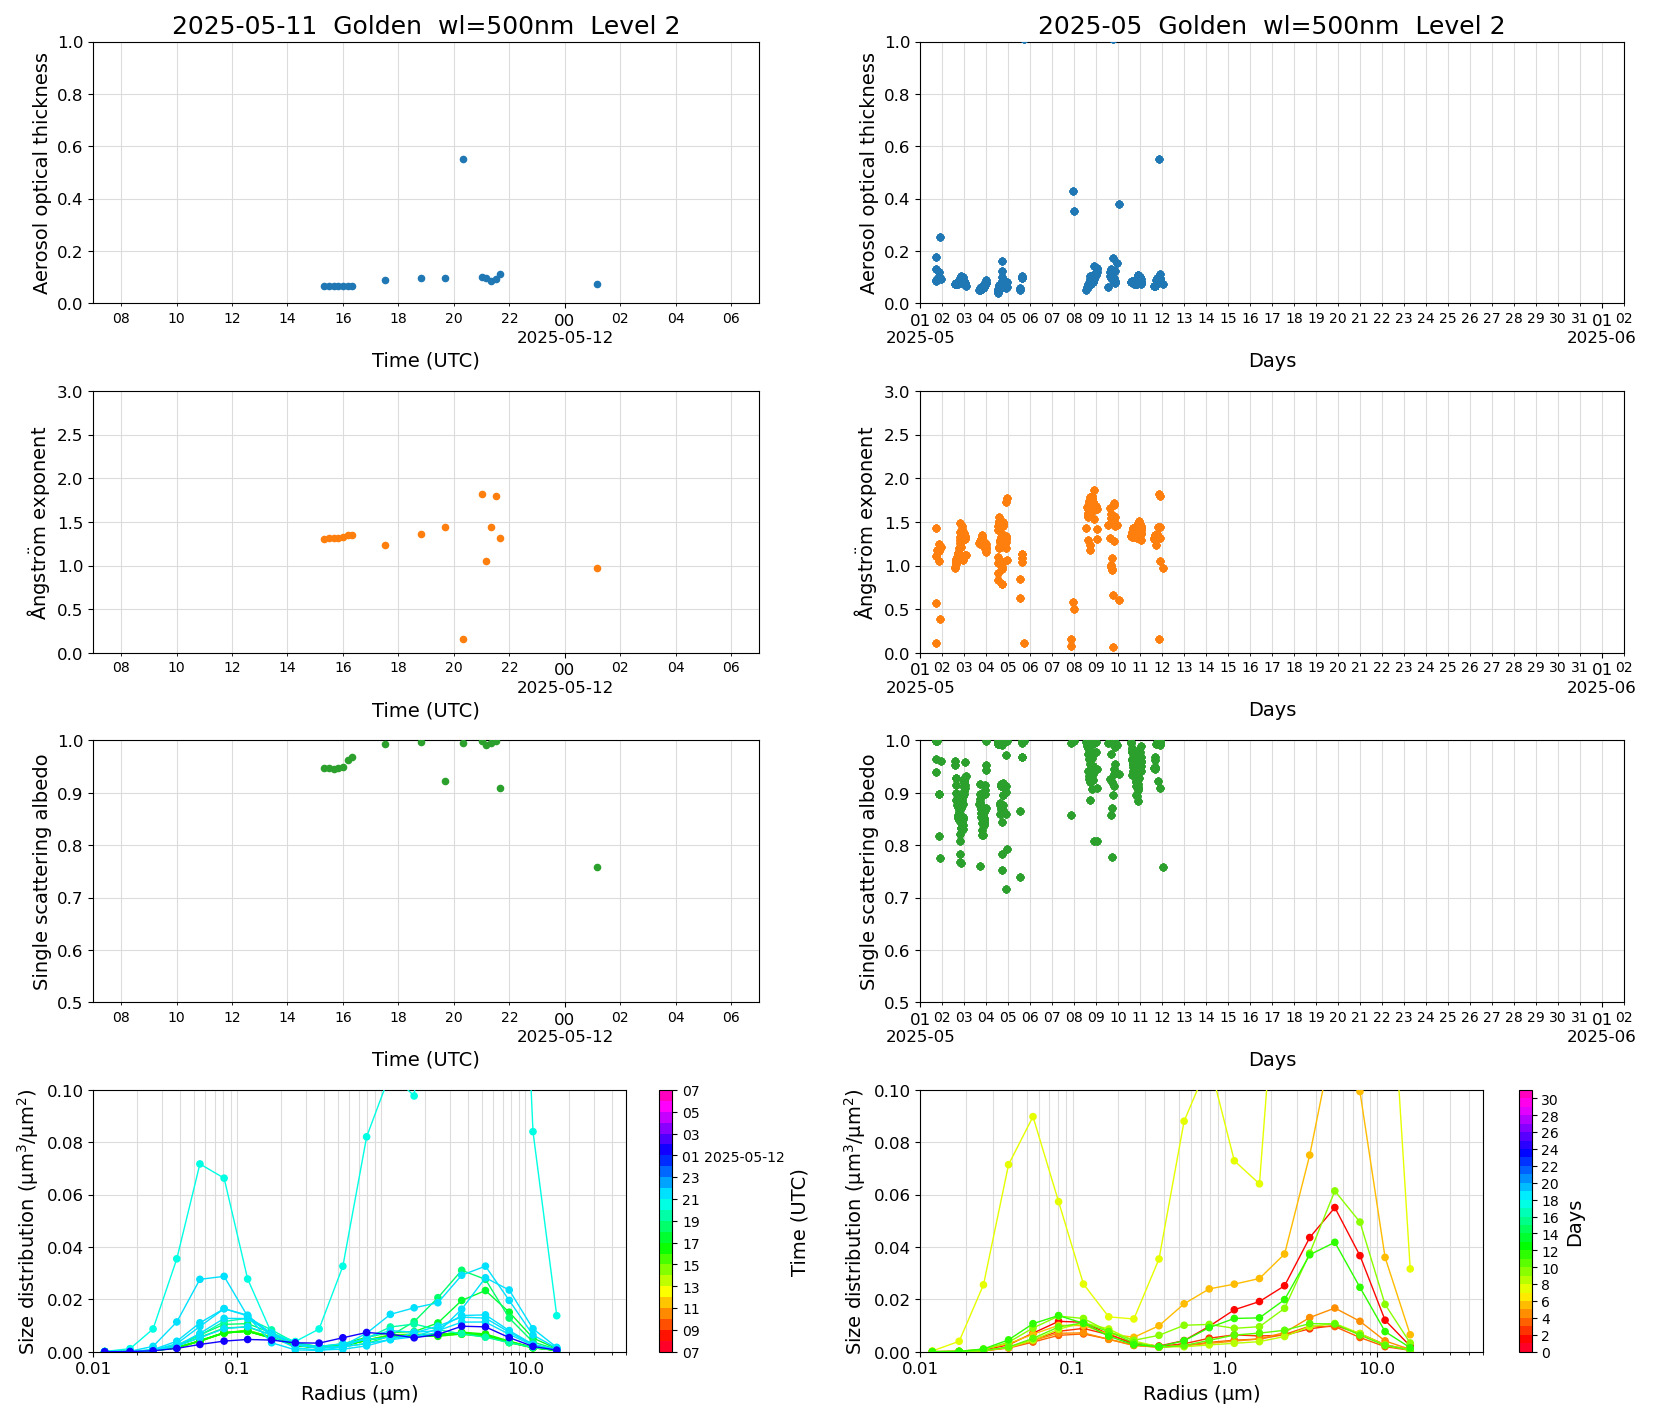Select the yellow 0.09 peak in monthly size distribution
Viewport: 1654px width, 1420px height.
[1033, 1117]
